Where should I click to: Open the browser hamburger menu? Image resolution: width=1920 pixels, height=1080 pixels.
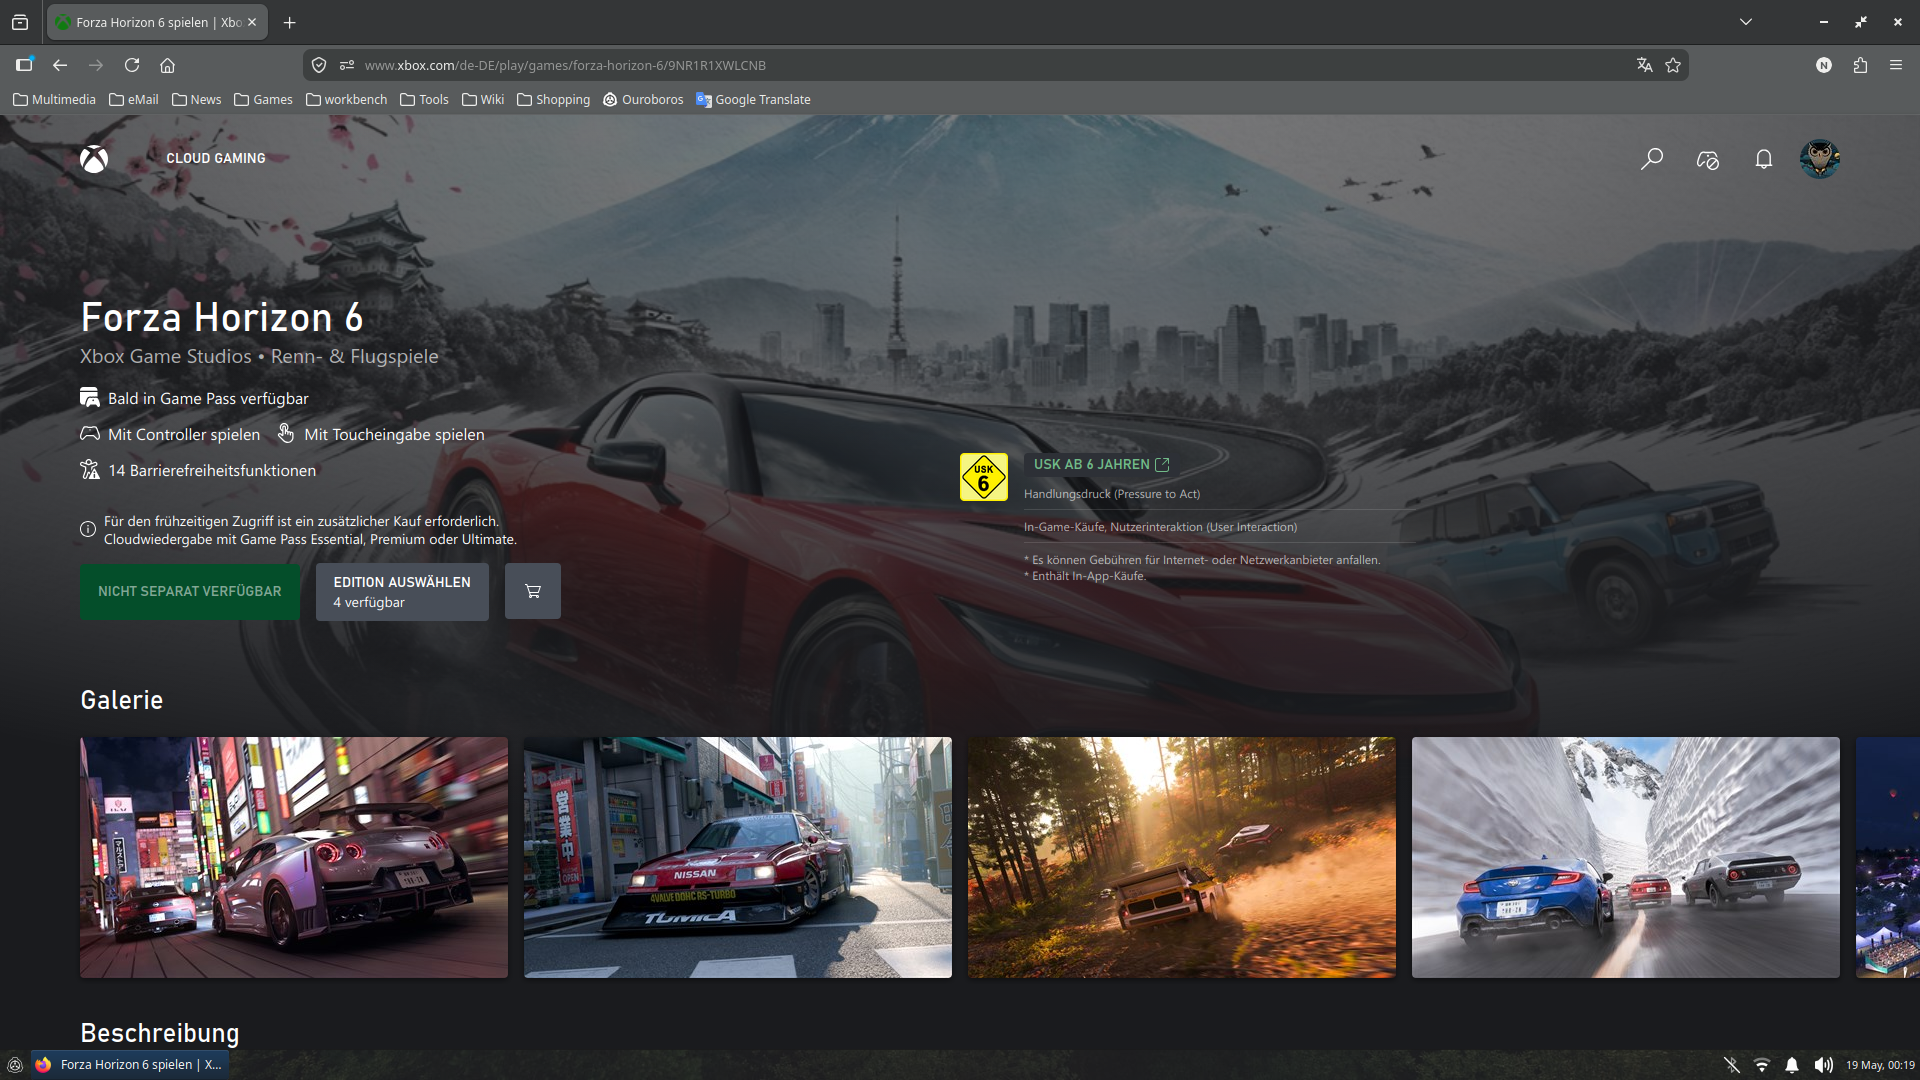click(1896, 65)
